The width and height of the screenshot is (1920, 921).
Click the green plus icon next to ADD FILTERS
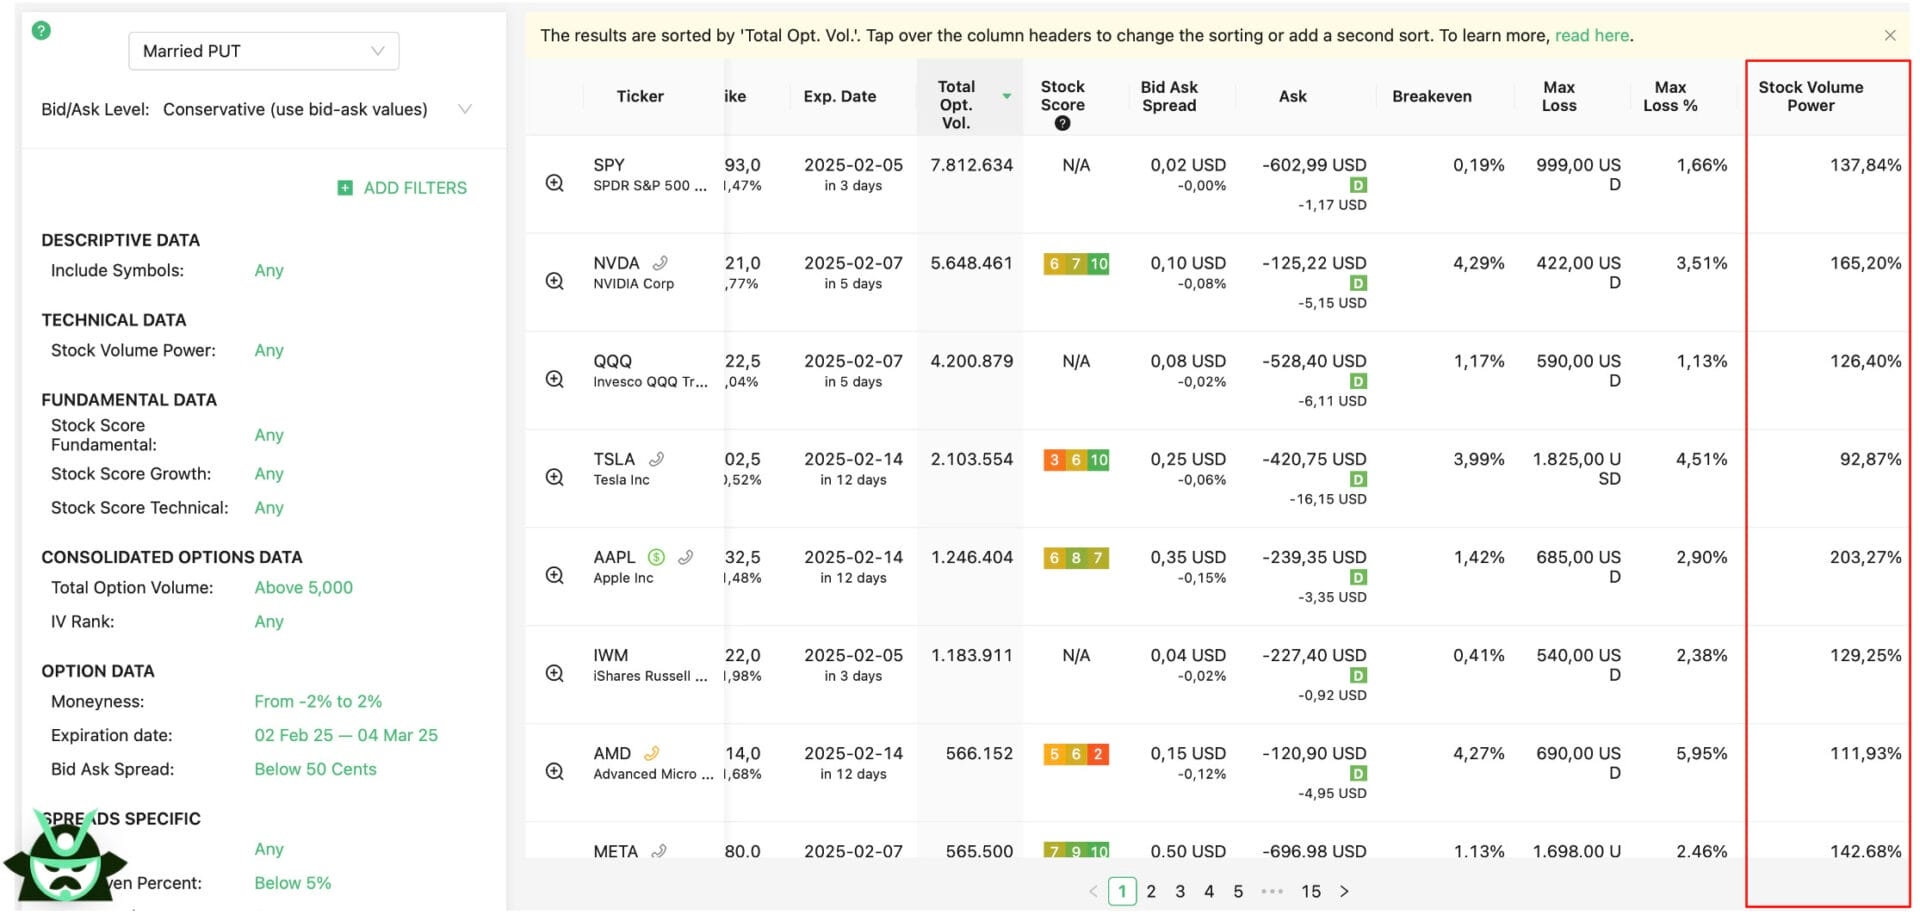[x=344, y=187]
